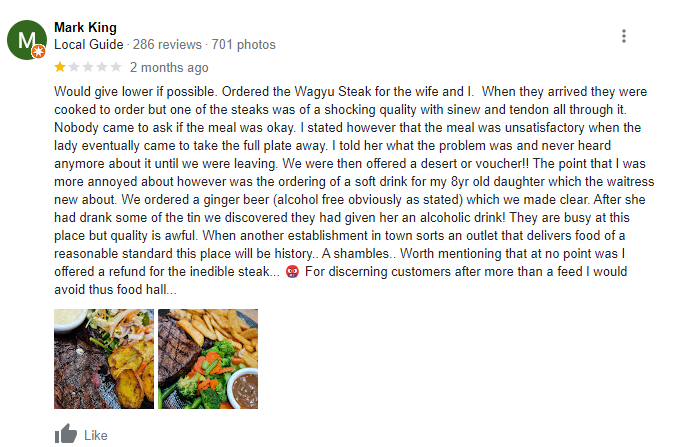Click the empty second rating star

(x=74, y=67)
